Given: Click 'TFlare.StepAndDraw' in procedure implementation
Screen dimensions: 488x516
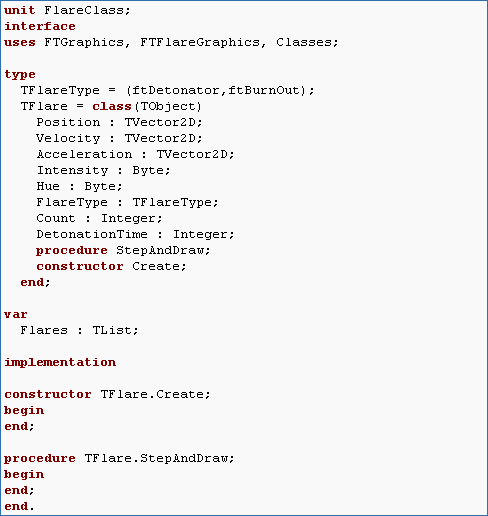Looking at the screenshot, I should tap(156, 458).
